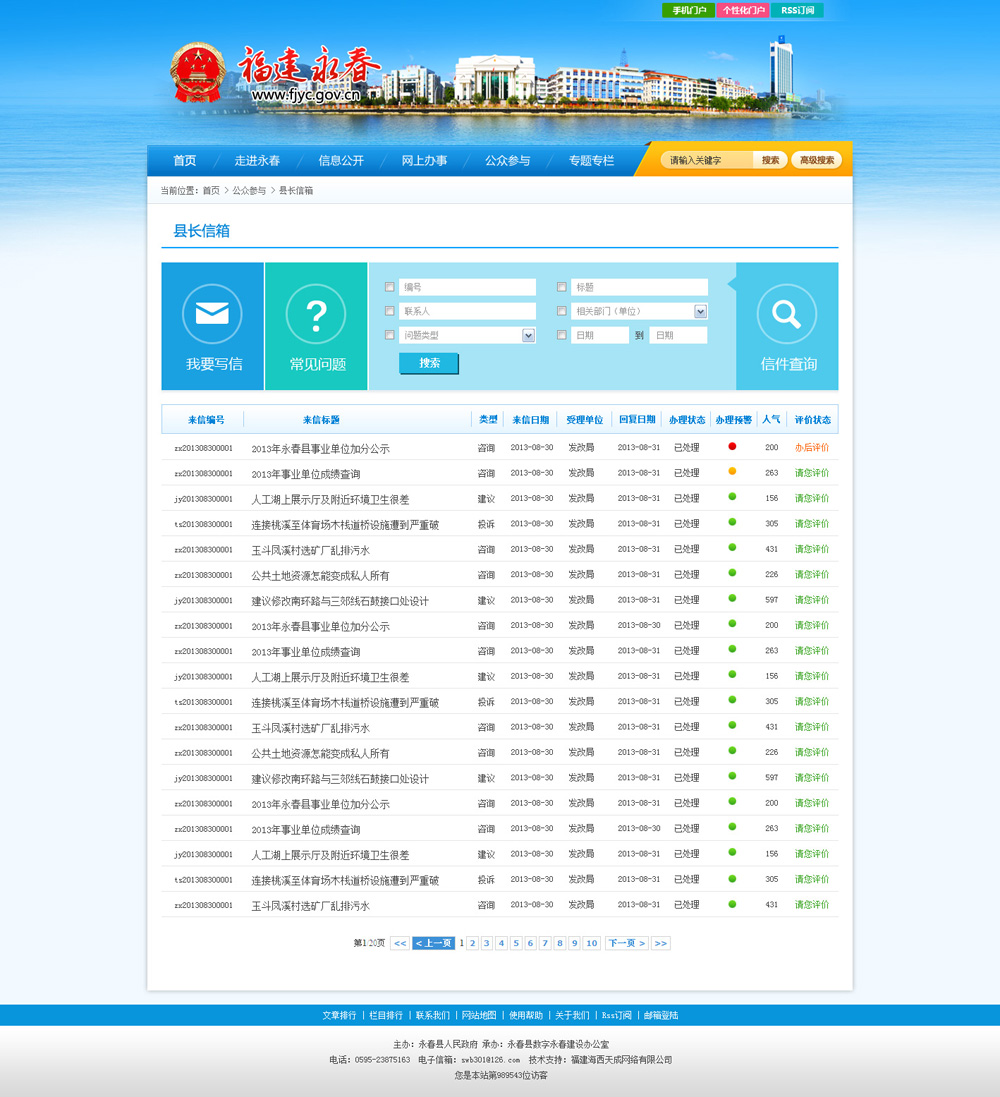Open the question mark FAQ icon
Screen dimensions: 1000x1097
(316, 314)
